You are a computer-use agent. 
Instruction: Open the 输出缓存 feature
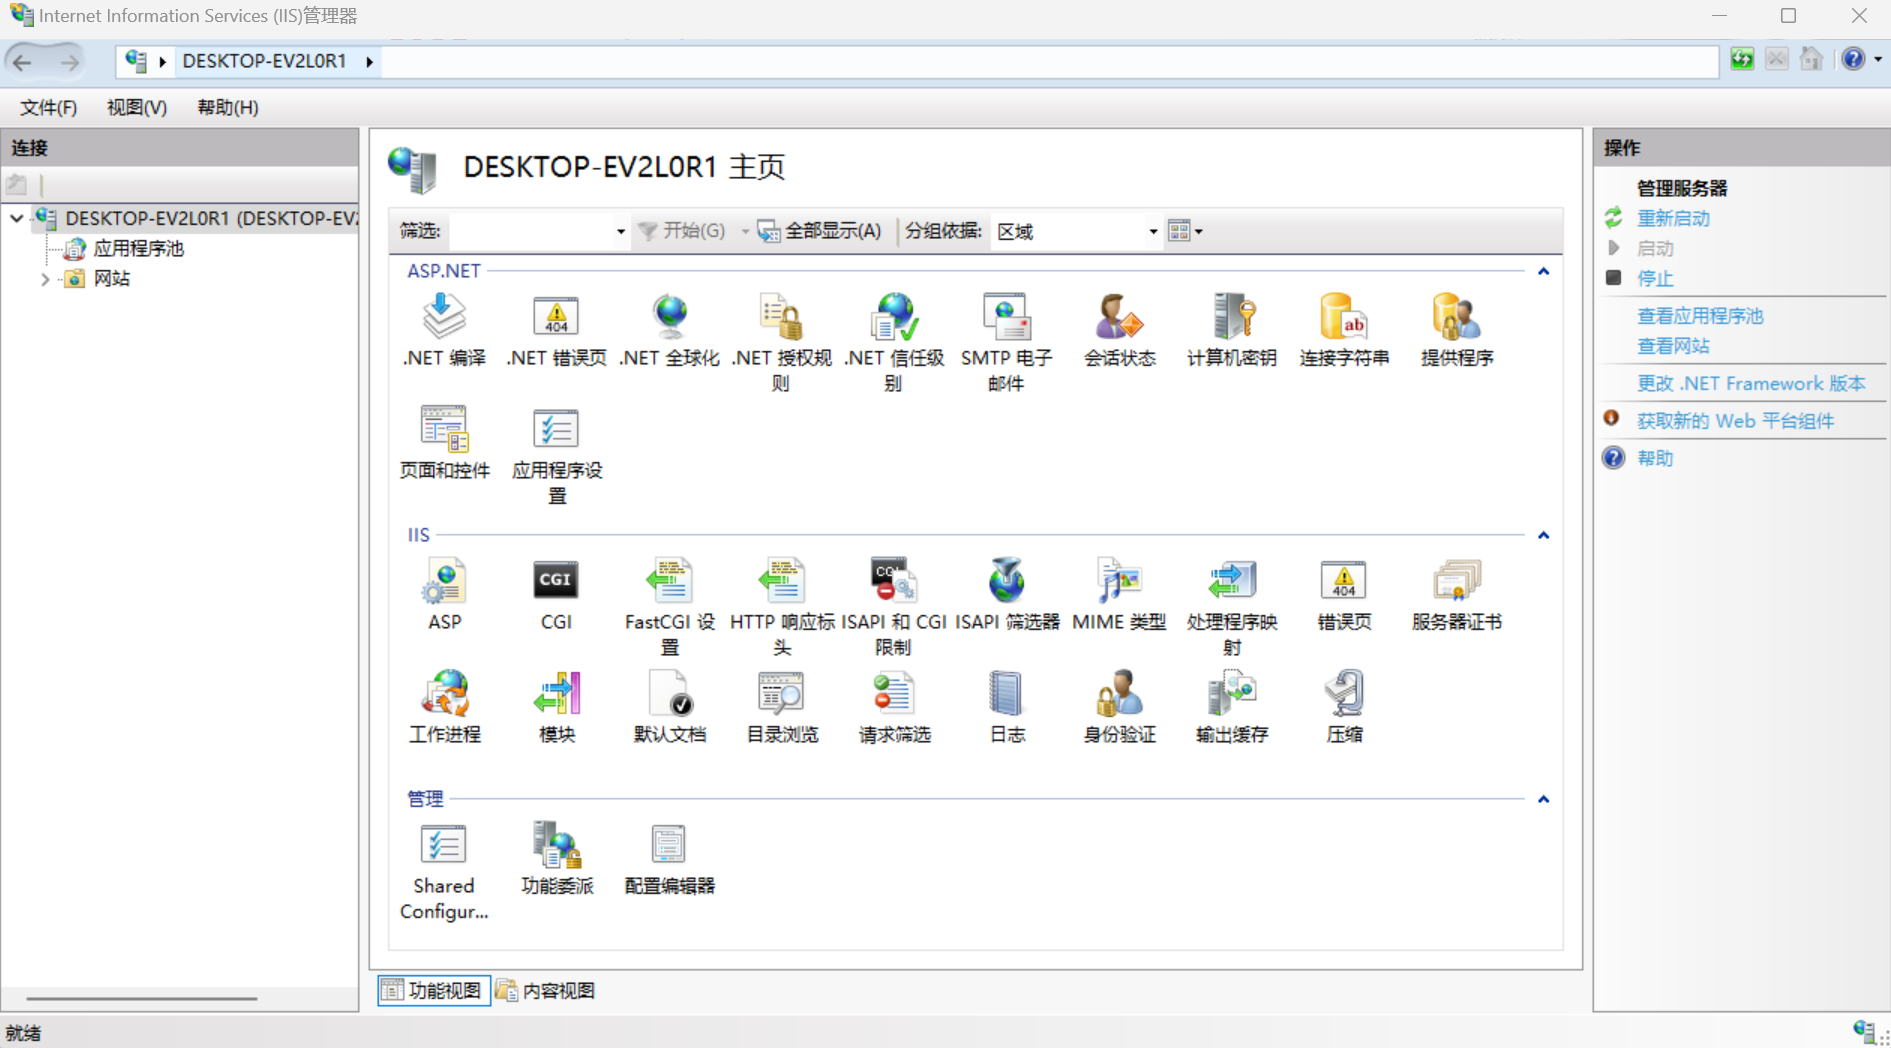click(1231, 707)
